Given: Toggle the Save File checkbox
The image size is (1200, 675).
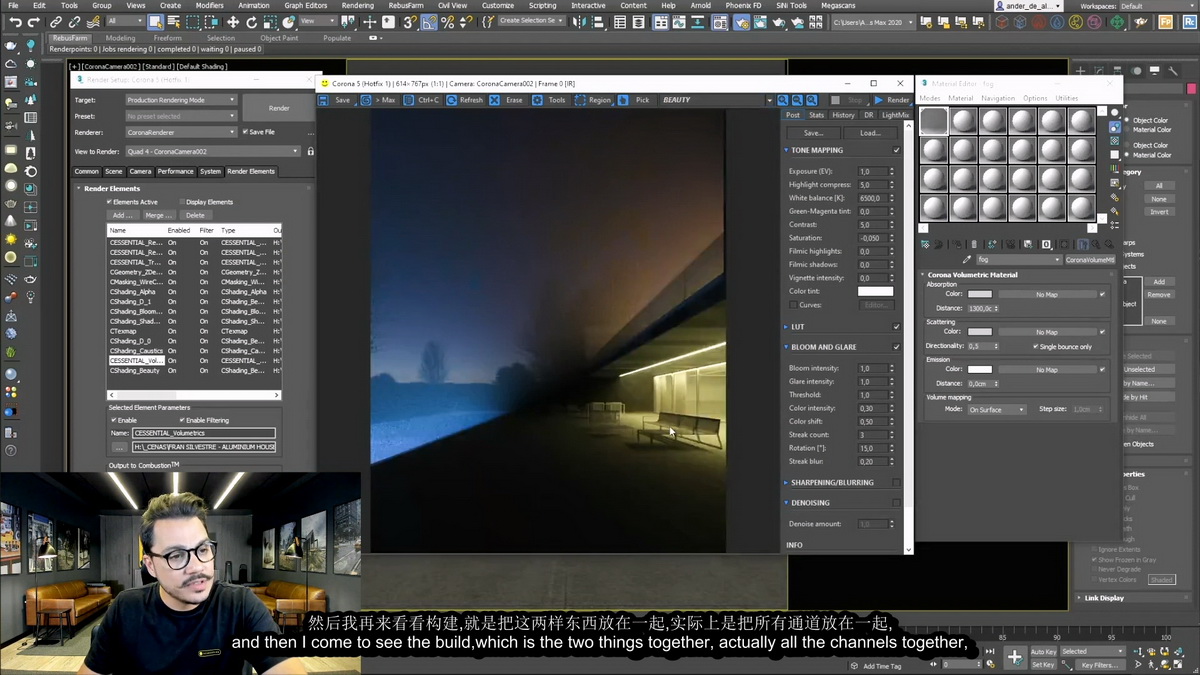Looking at the screenshot, I should (x=245, y=132).
